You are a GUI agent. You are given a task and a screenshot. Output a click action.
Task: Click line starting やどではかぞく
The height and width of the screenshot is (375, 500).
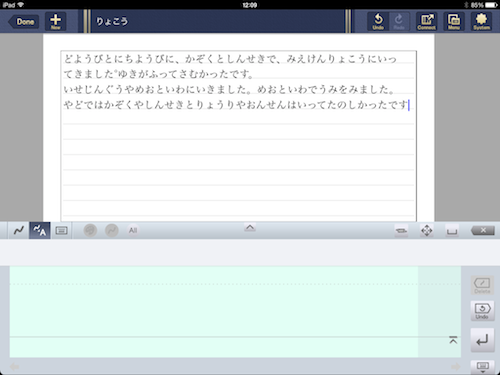point(236,105)
